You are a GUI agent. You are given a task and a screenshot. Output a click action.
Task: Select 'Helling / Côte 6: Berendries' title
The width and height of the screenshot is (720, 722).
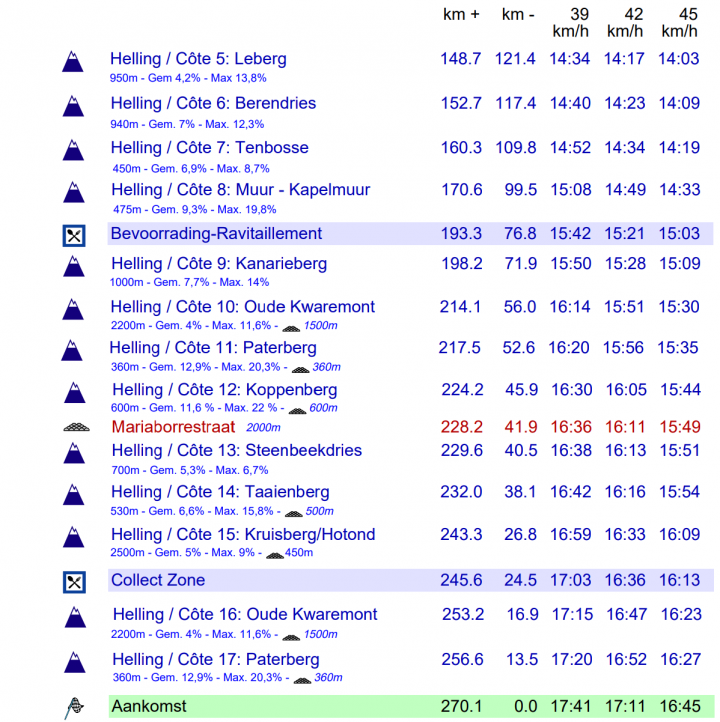(x=213, y=103)
